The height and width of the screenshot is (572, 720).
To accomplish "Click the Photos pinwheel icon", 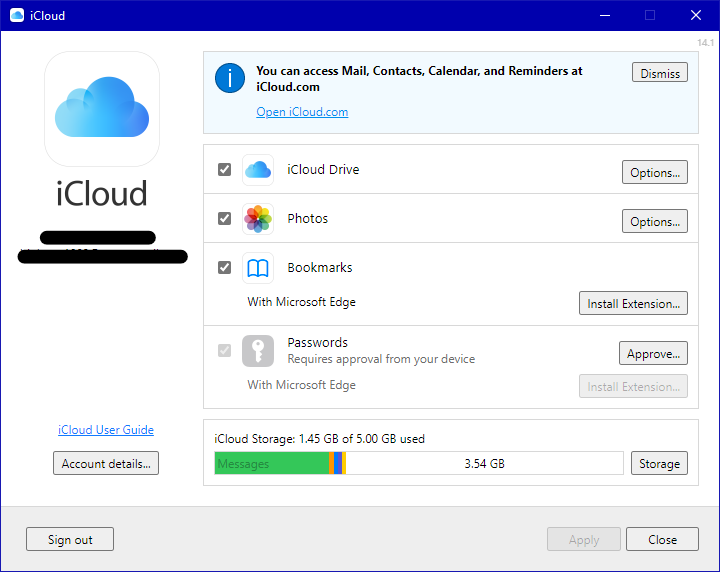I will (x=258, y=219).
